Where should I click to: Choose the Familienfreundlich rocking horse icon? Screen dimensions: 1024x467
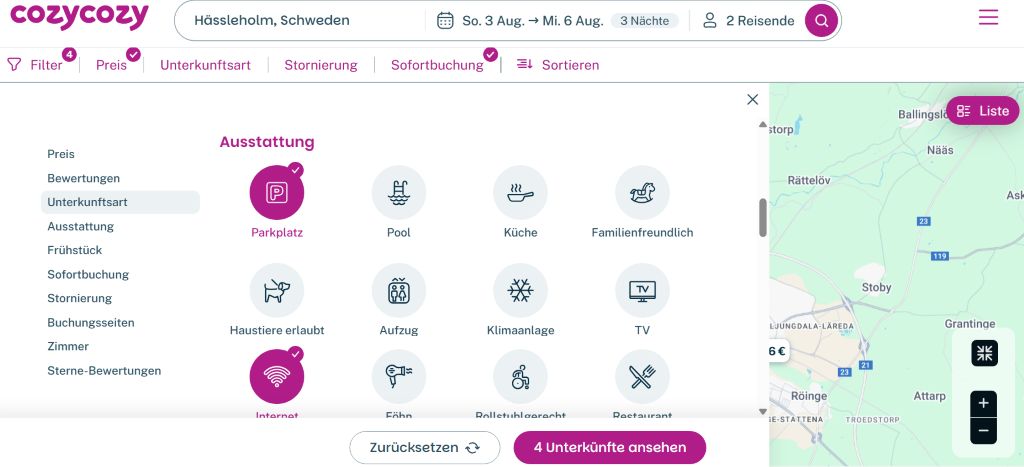coord(642,193)
